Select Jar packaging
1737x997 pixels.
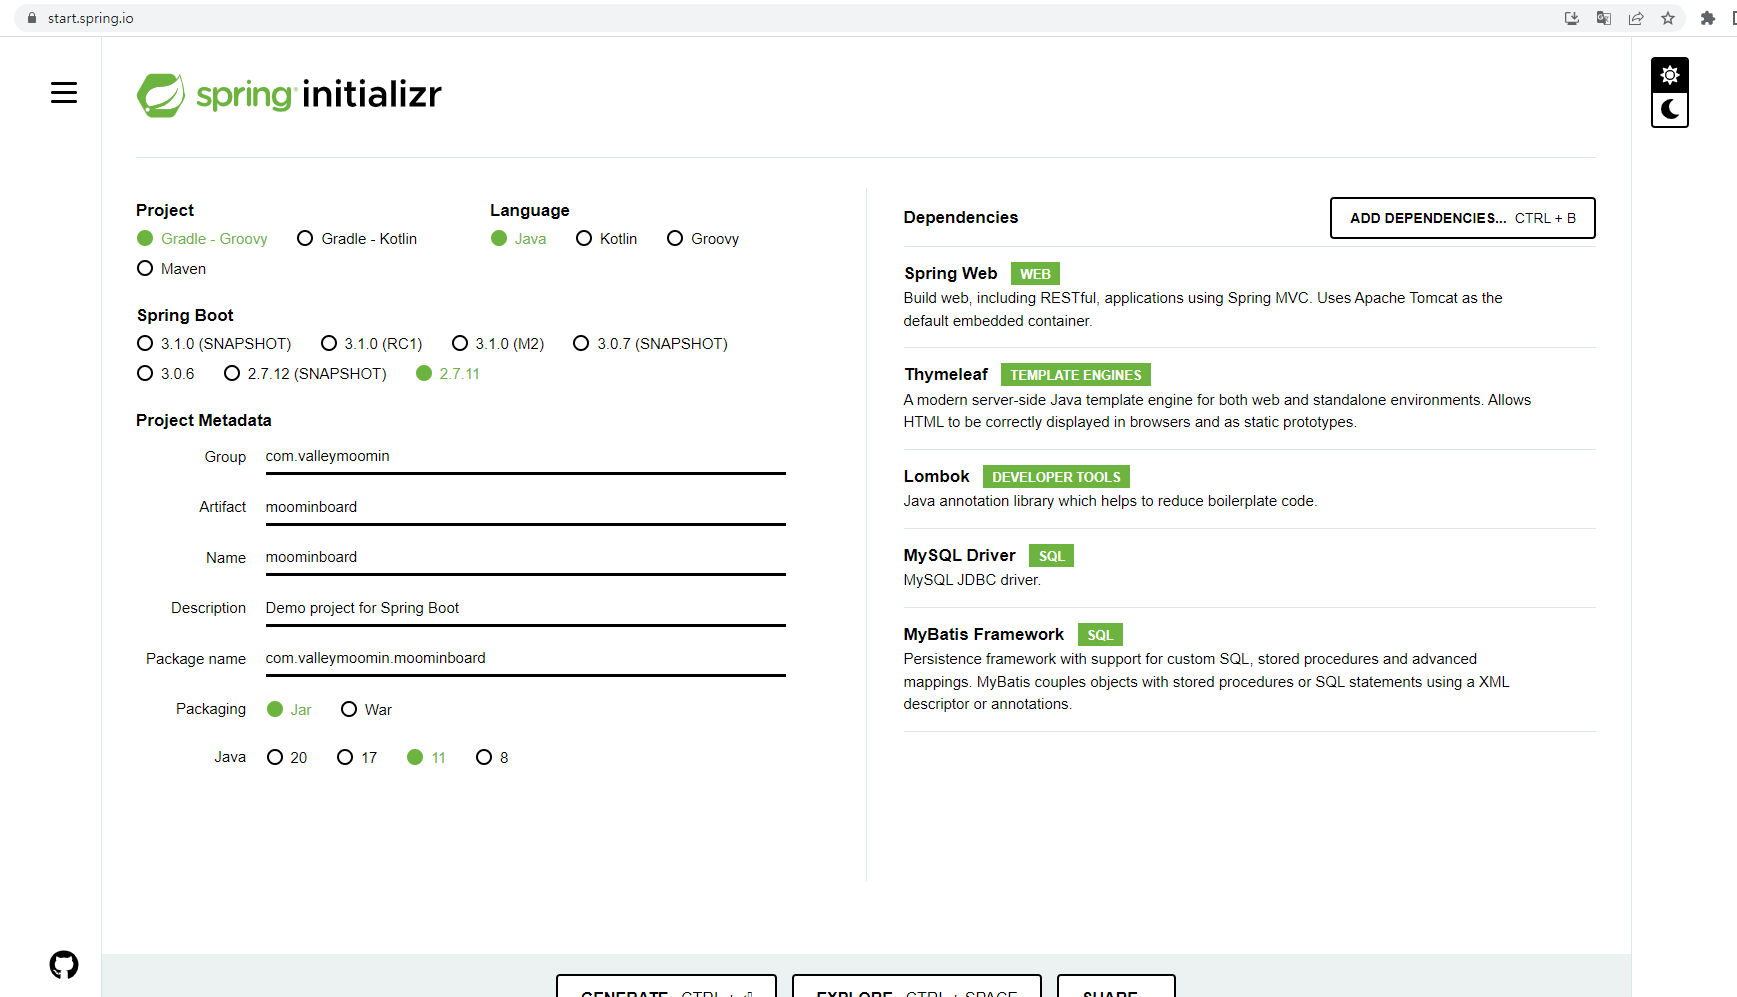point(289,709)
